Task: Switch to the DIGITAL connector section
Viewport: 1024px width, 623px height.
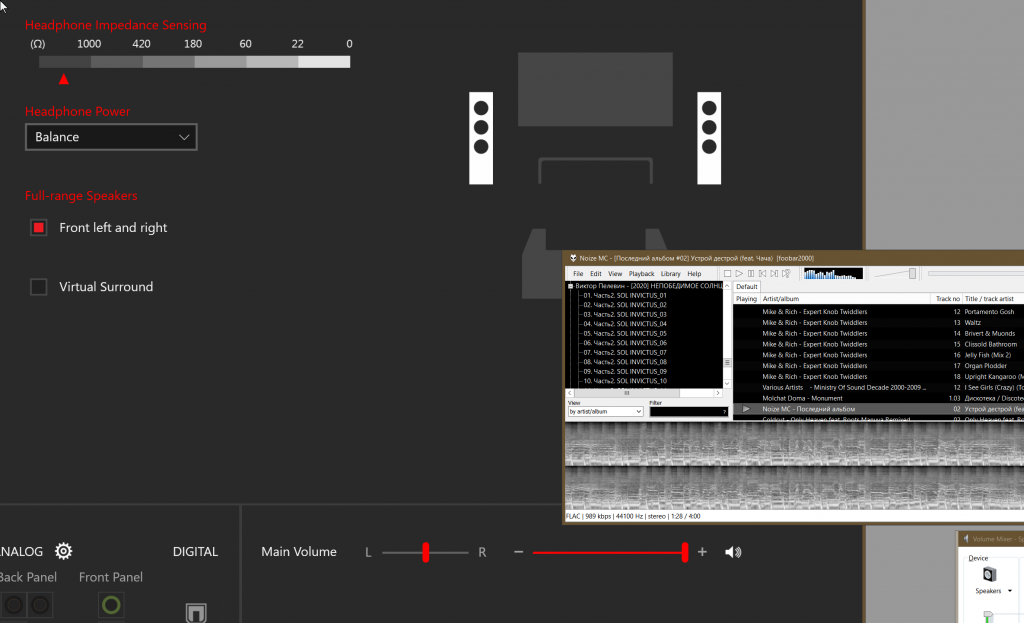Action: [195, 552]
